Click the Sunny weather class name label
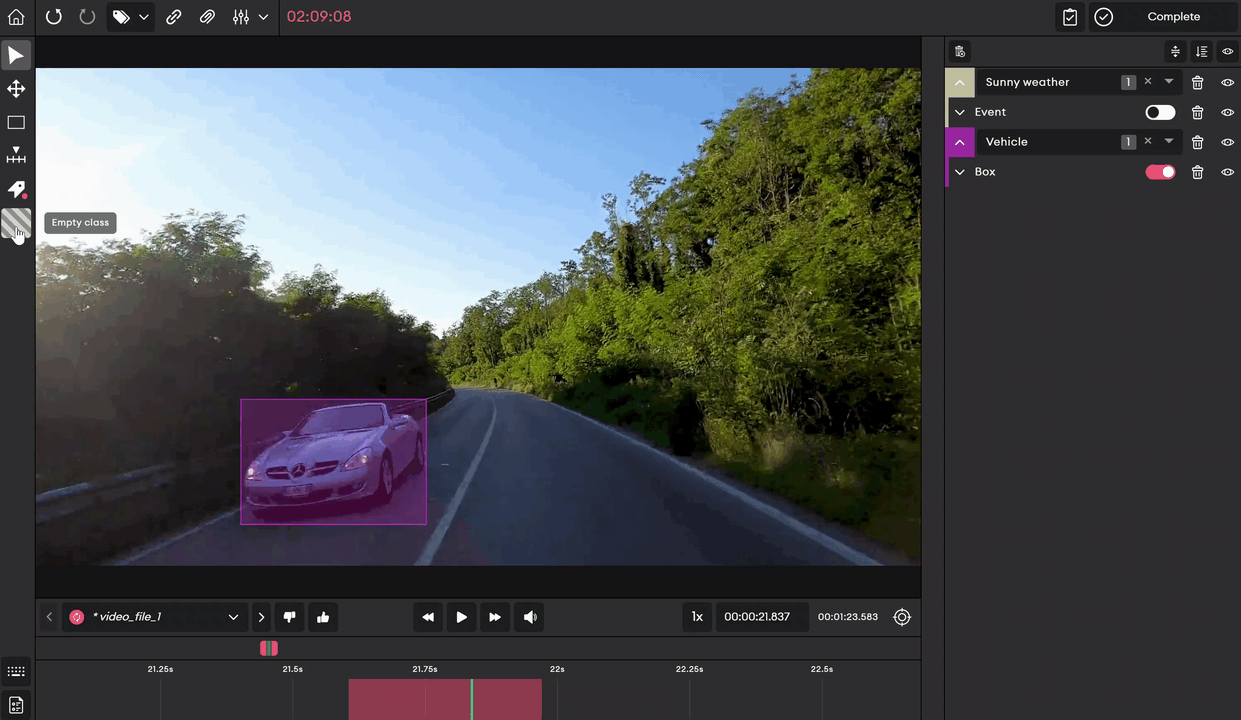This screenshot has width=1241, height=720. [x=1027, y=82]
